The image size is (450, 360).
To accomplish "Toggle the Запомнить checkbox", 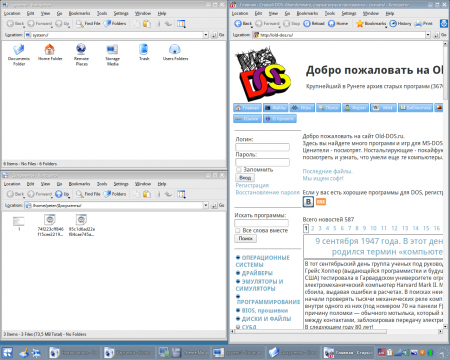I will 238,170.
